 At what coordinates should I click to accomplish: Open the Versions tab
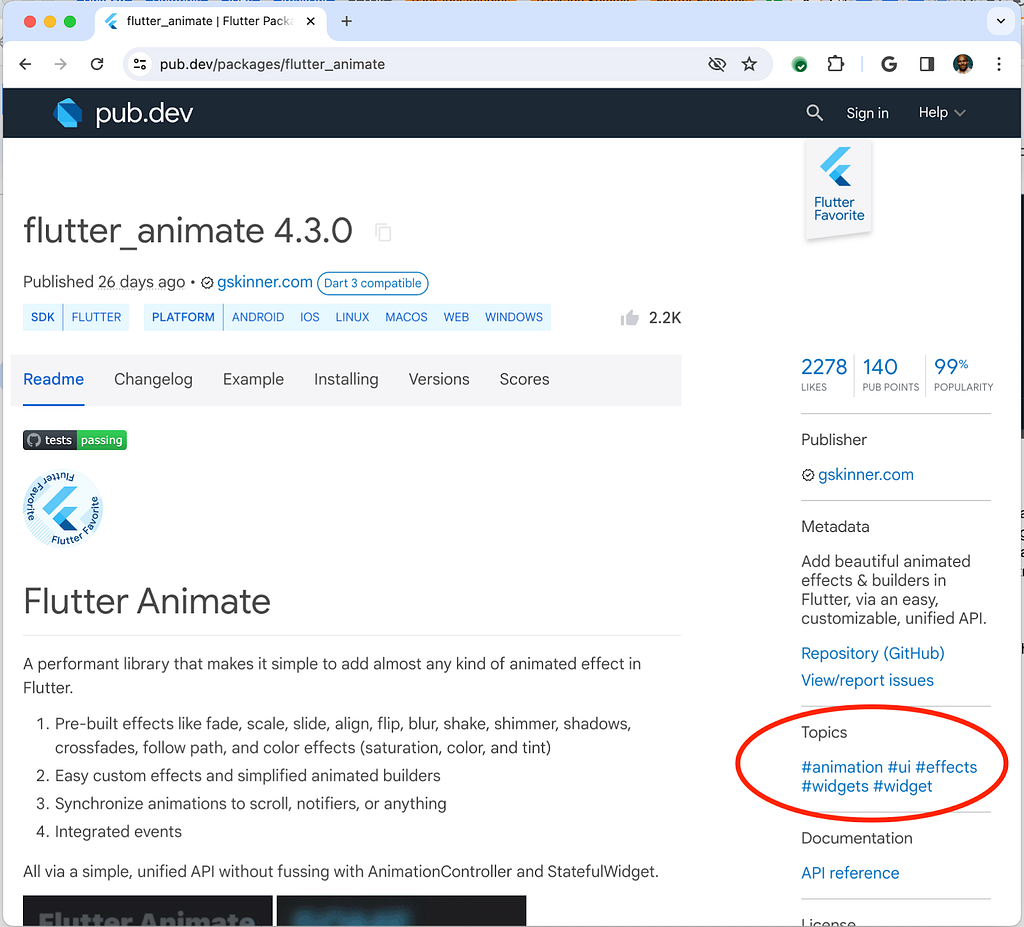point(439,380)
